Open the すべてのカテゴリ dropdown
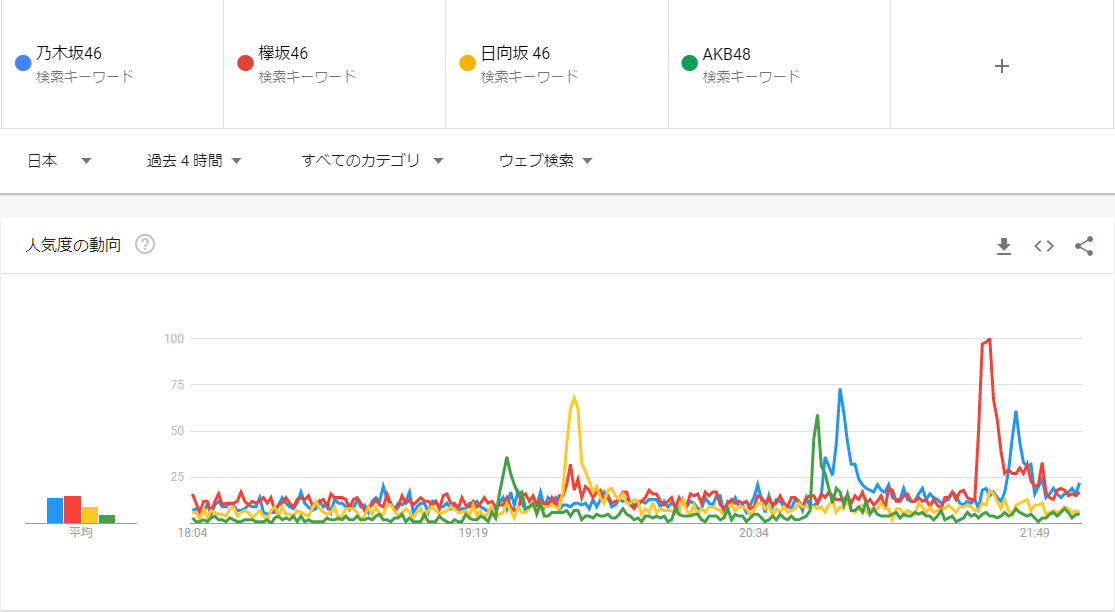This screenshot has width=1115, height=612. [372, 161]
